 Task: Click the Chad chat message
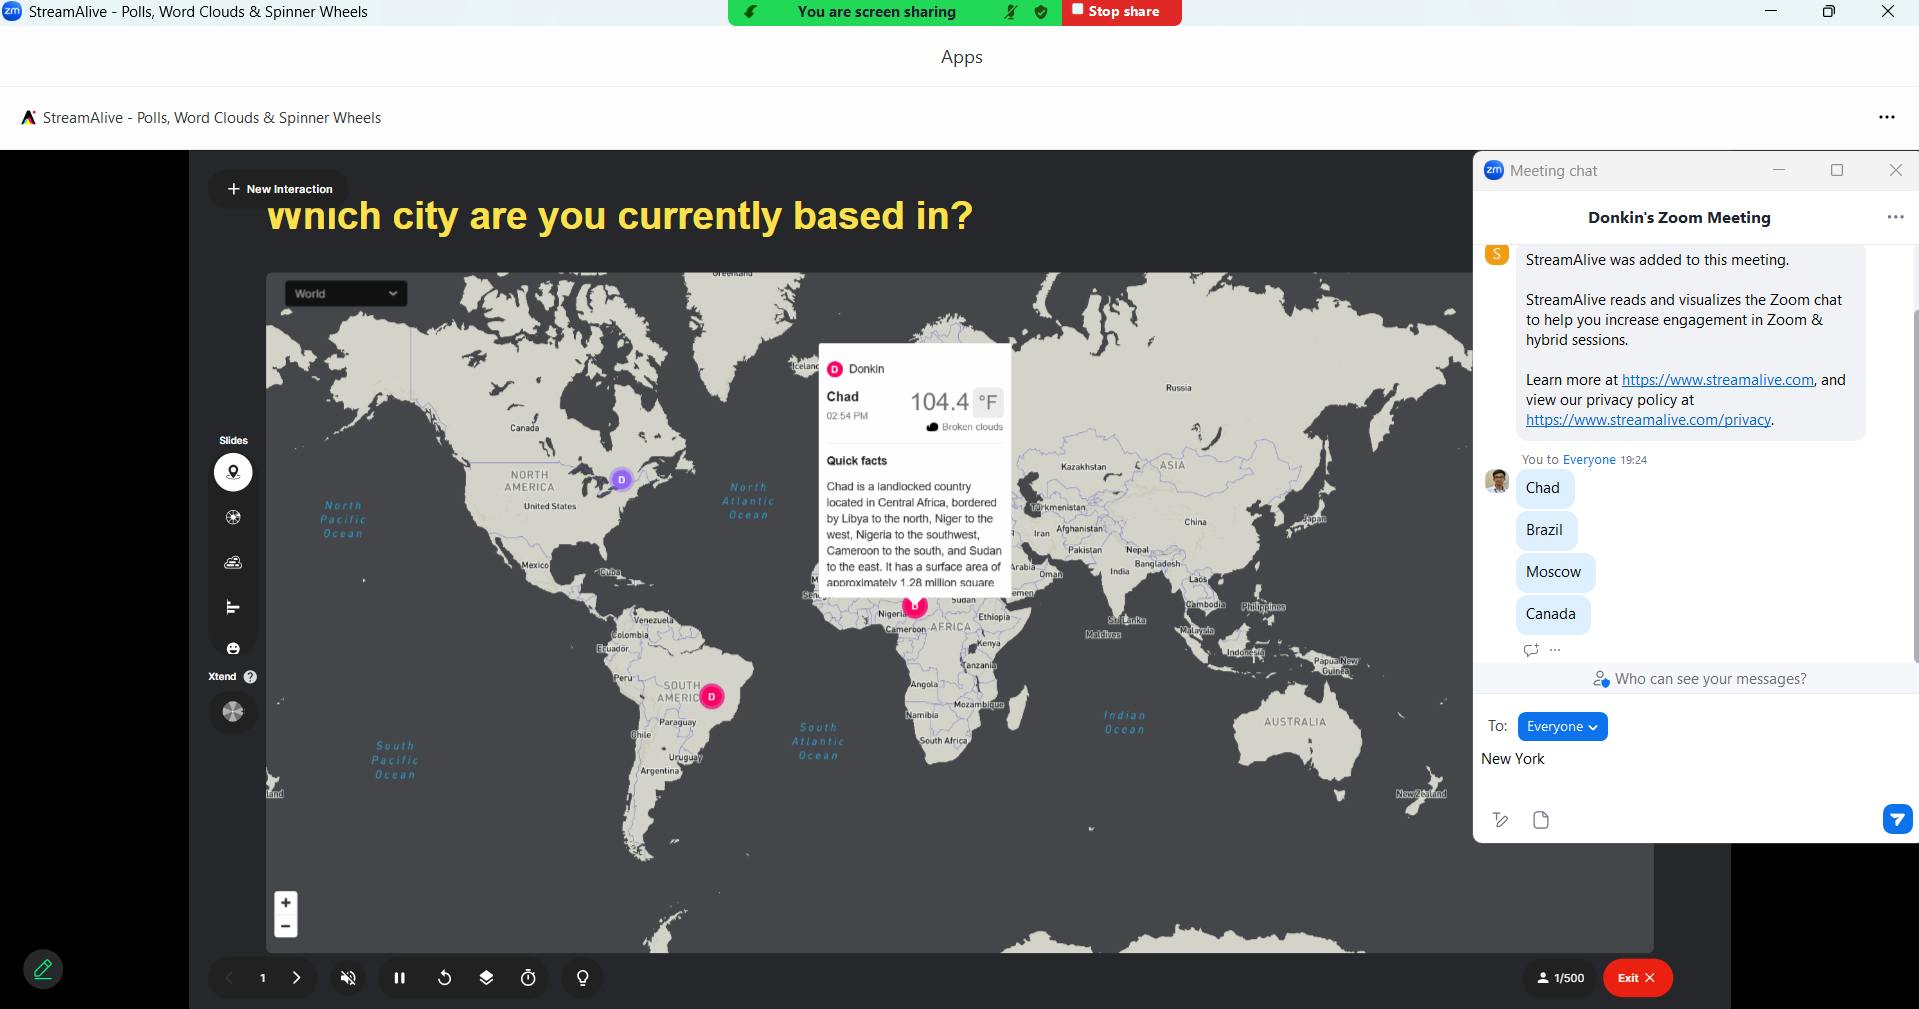(1543, 488)
